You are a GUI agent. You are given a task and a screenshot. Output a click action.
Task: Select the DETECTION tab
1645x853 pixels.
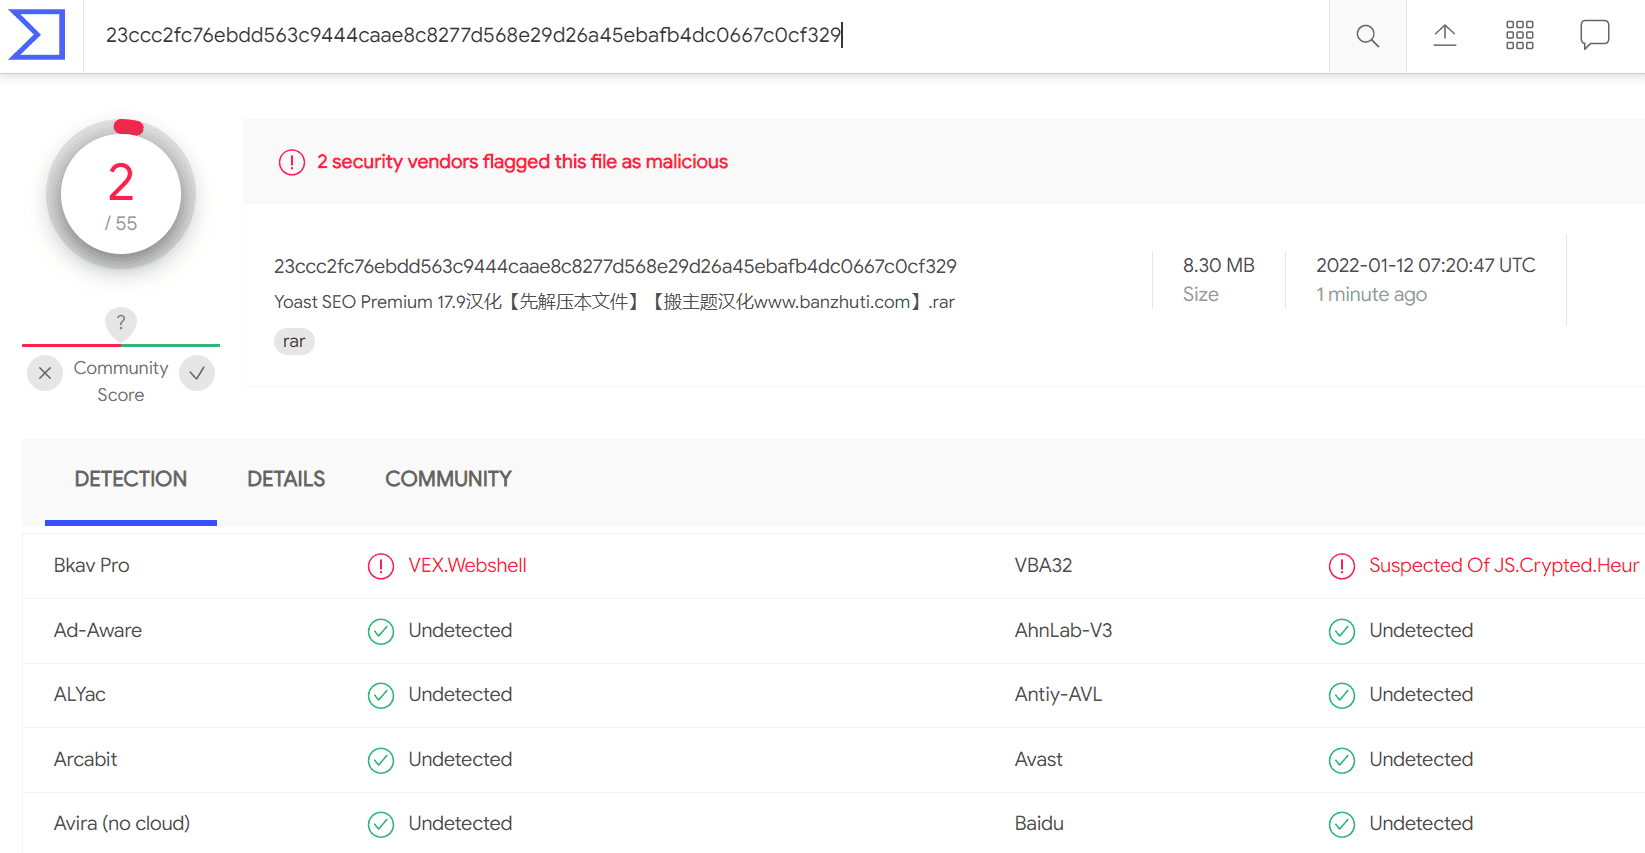(131, 479)
